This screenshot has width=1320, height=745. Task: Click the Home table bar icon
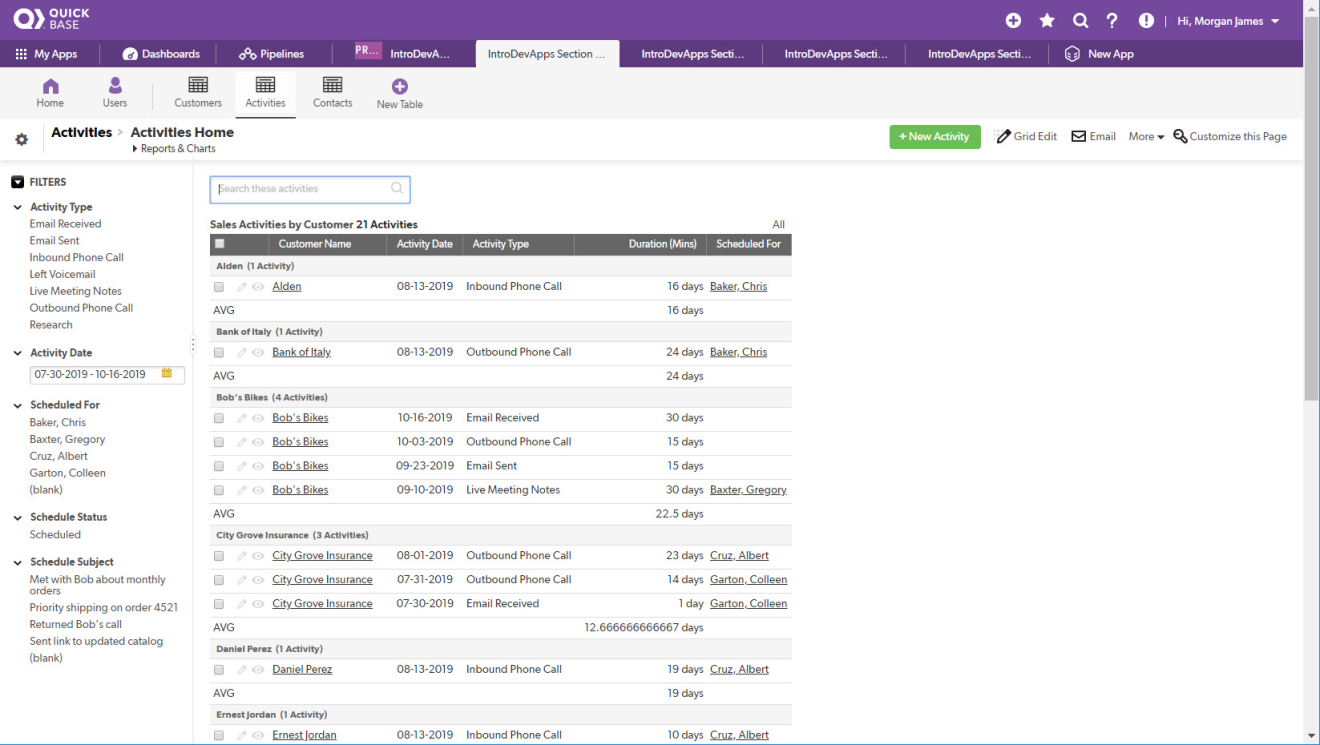pyautogui.click(x=50, y=87)
